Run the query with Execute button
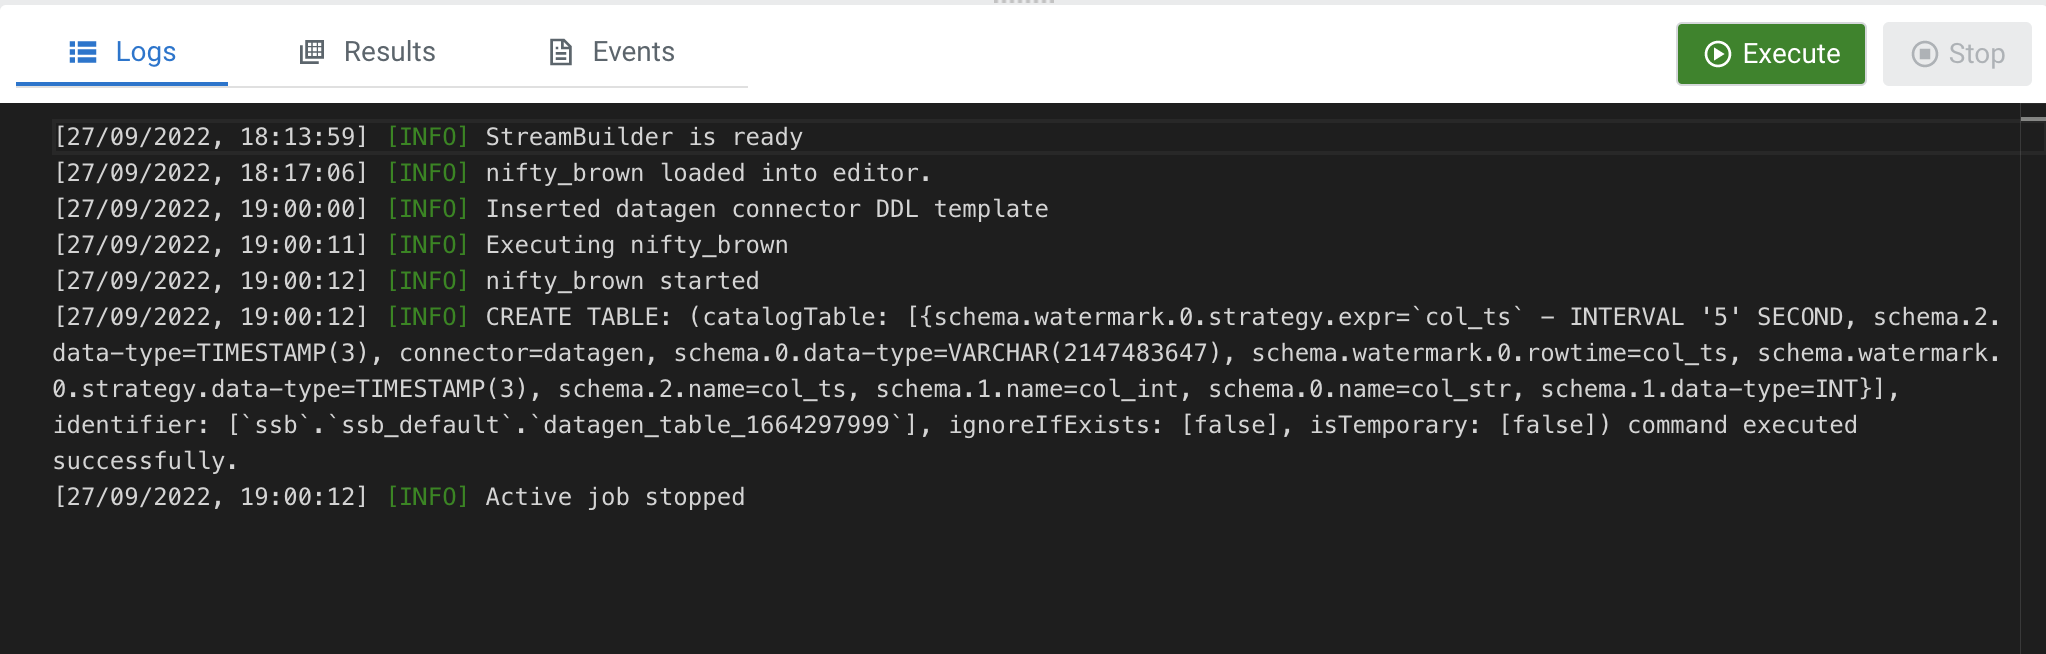 point(1771,54)
